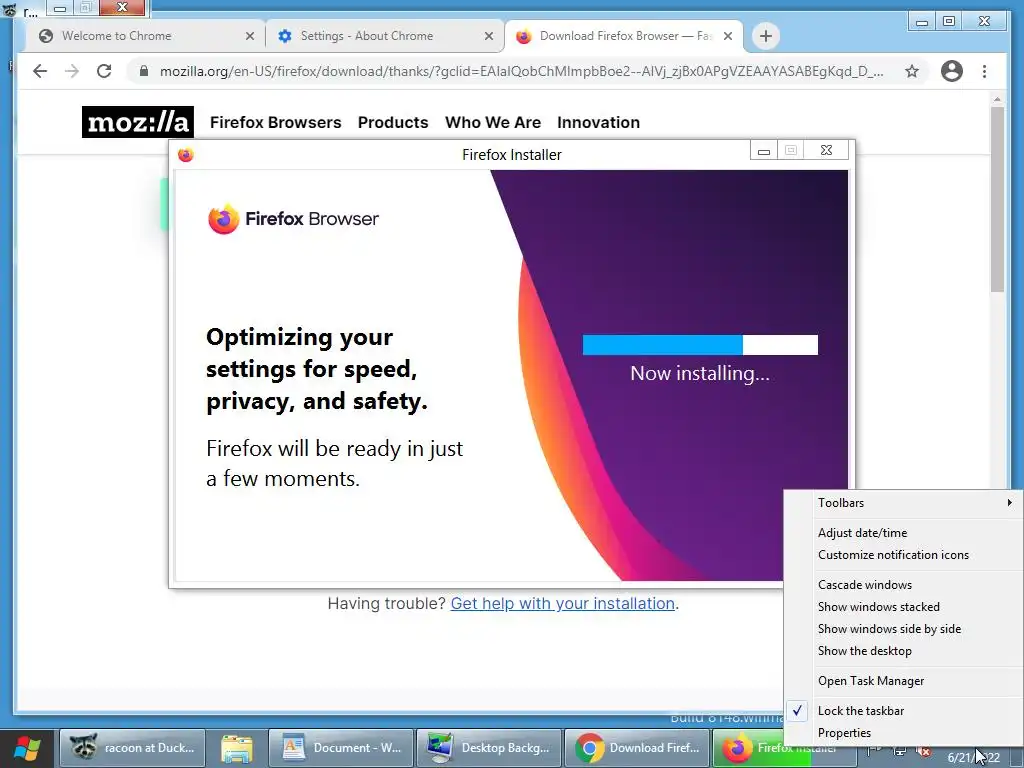This screenshot has height=768, width=1024.
Task: Choose Show windows side by side
Action: coord(904,629)
